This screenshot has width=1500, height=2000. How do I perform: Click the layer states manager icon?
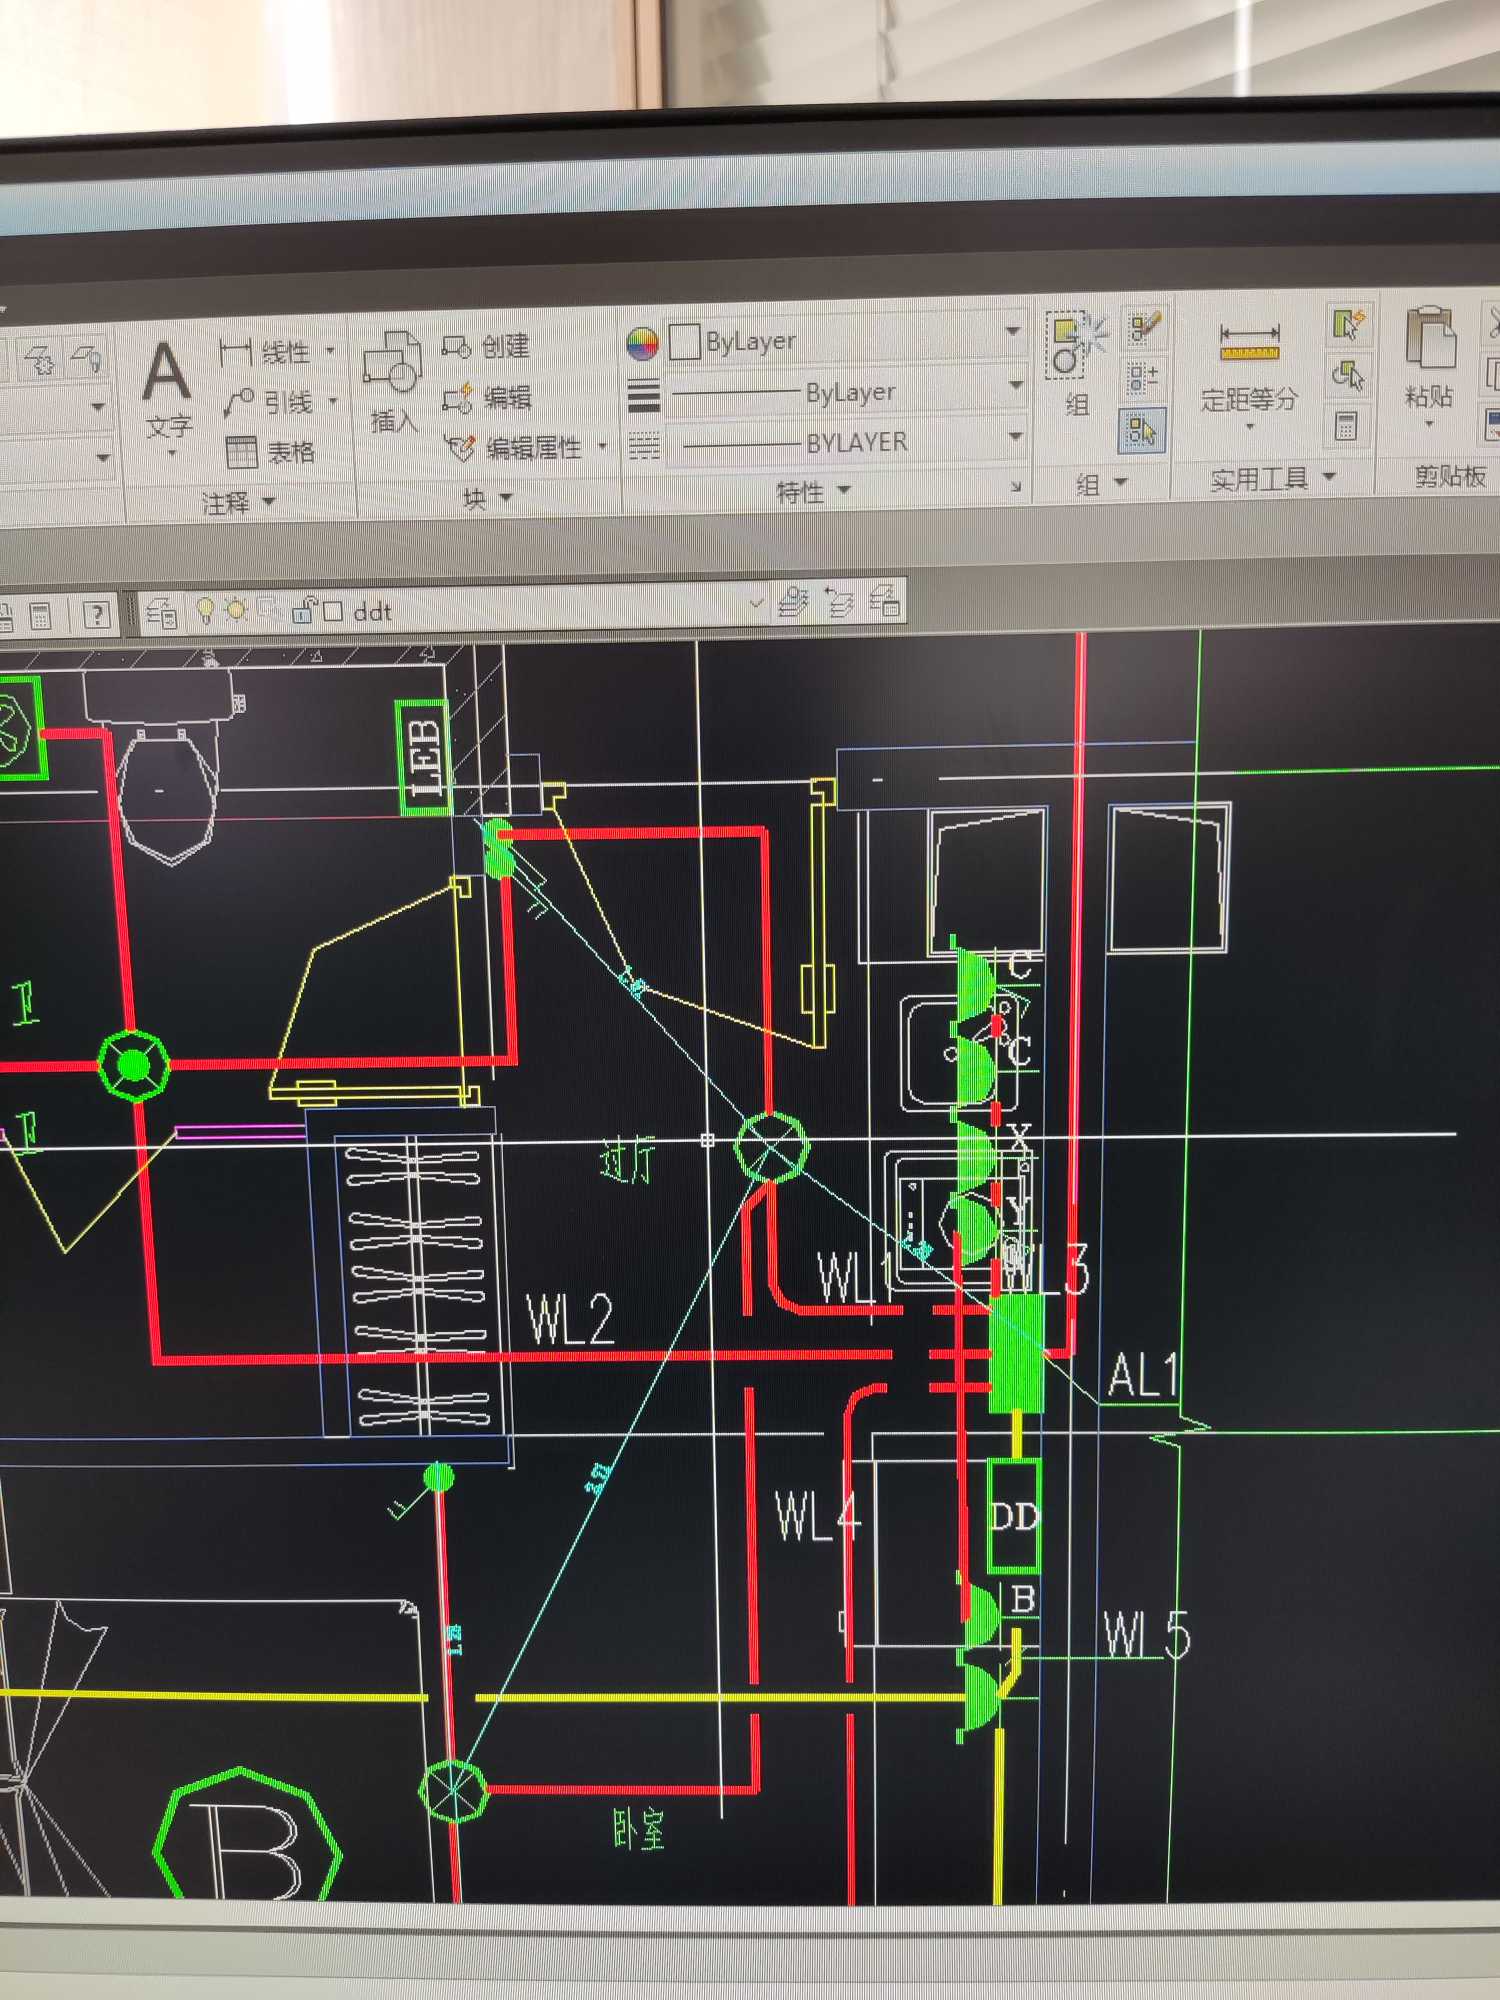[884, 602]
